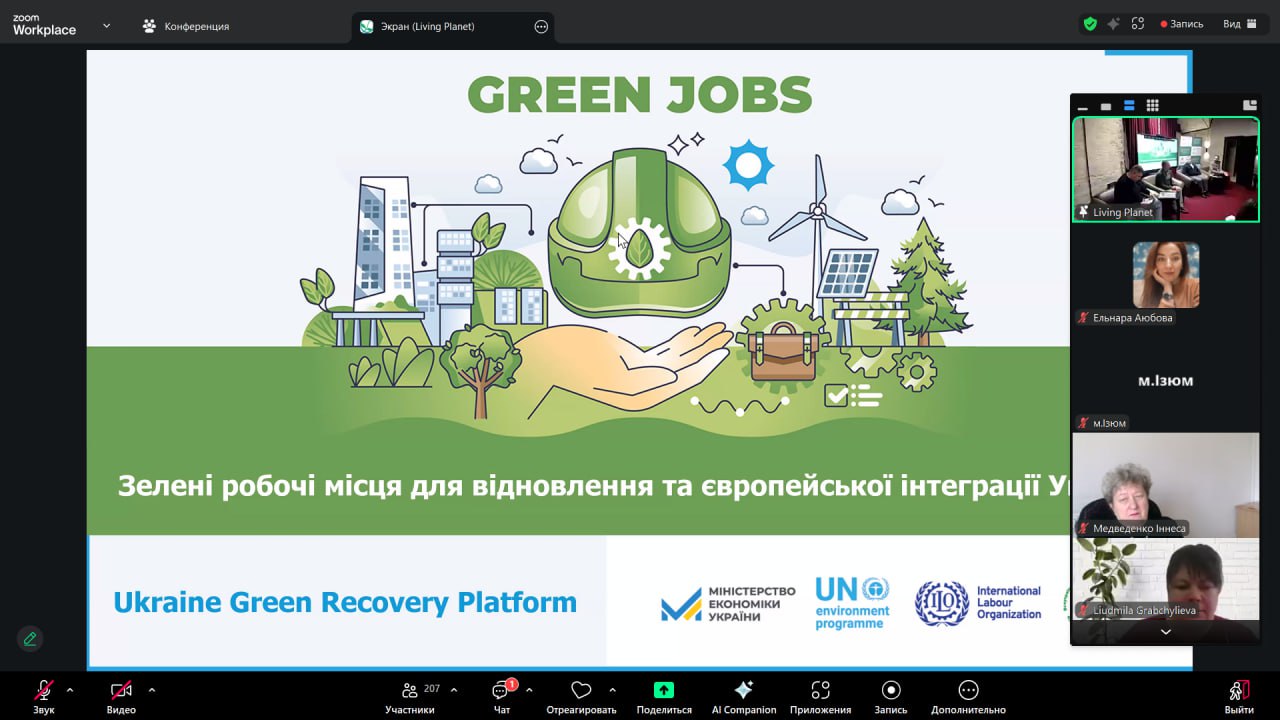Click the Медведенко Іннеса name label
Image resolution: width=1280 pixels, height=720 pixels.
point(1140,528)
